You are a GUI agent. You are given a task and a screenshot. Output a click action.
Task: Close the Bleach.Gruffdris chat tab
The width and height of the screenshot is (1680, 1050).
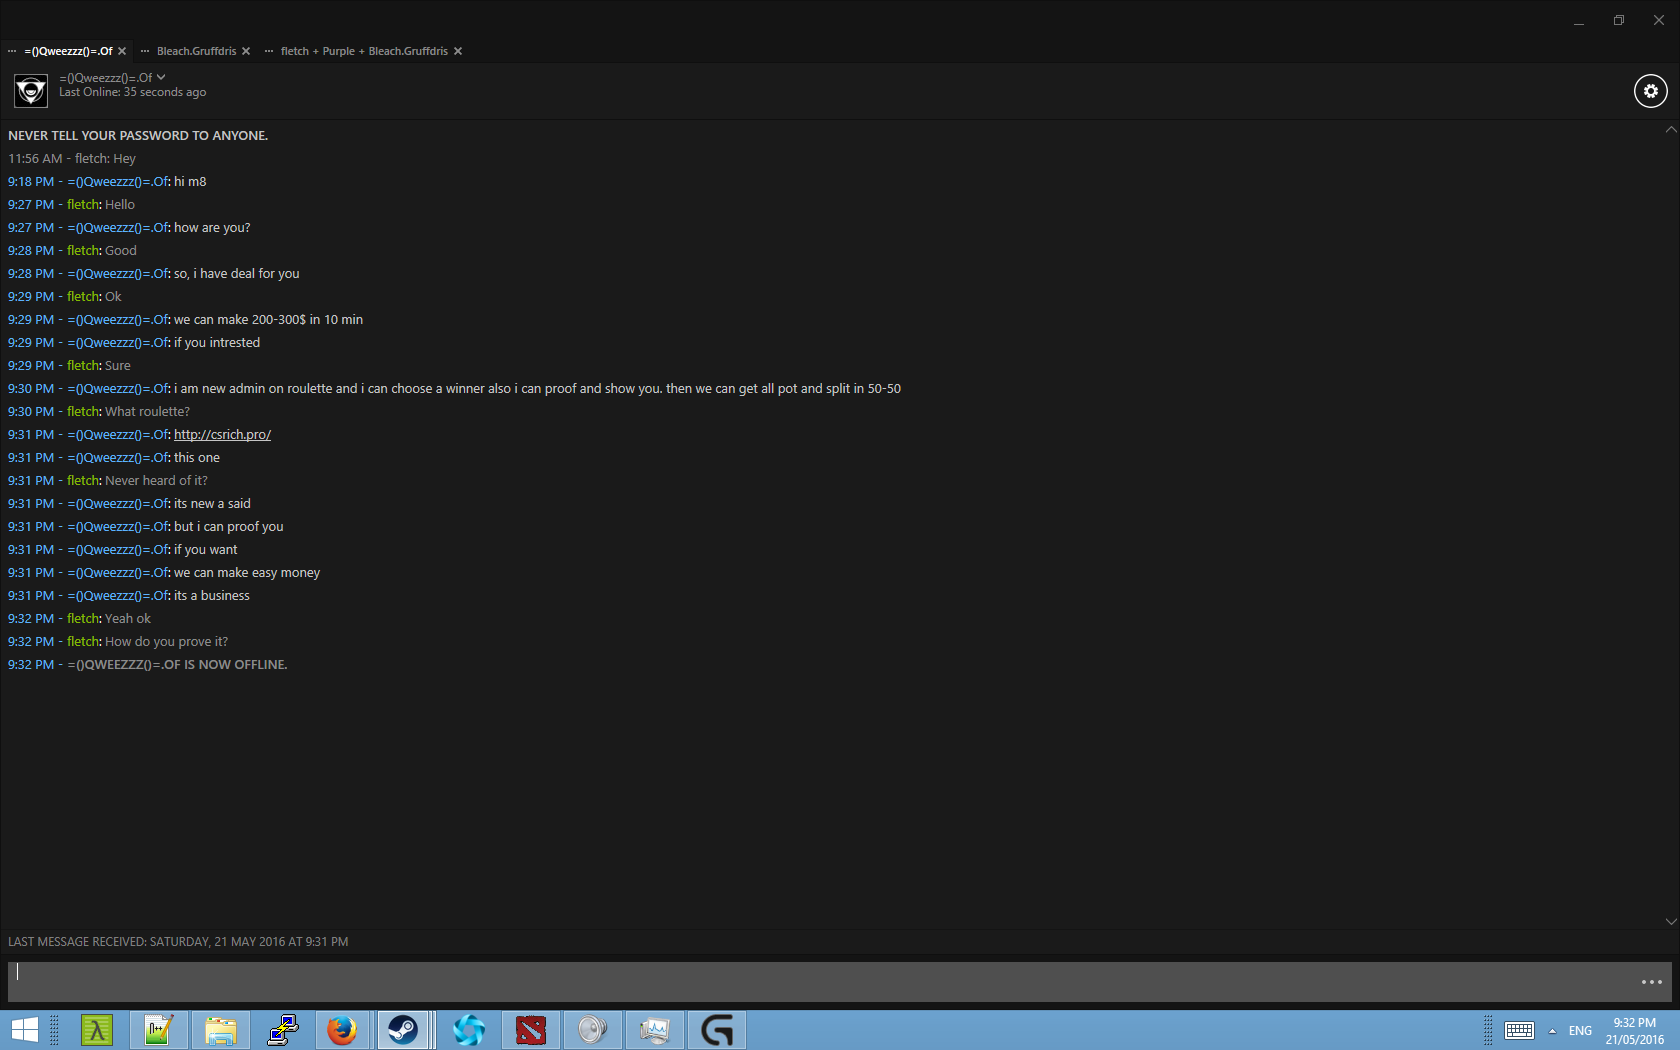(x=246, y=51)
